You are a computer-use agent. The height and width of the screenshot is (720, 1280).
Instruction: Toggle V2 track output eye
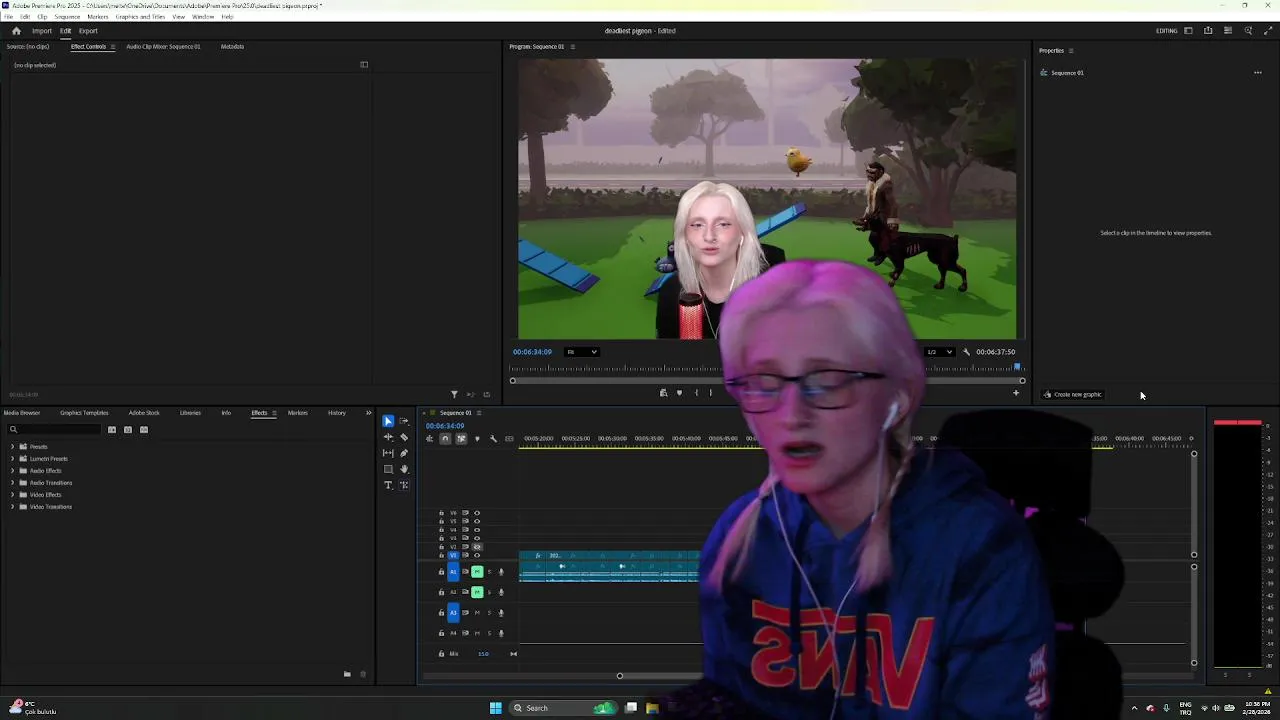[x=477, y=547]
